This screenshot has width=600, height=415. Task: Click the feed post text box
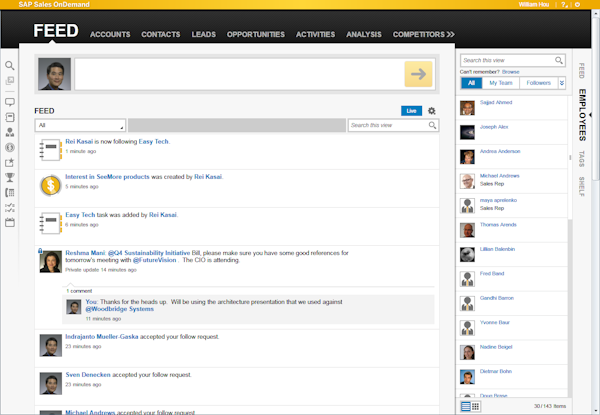coord(238,74)
